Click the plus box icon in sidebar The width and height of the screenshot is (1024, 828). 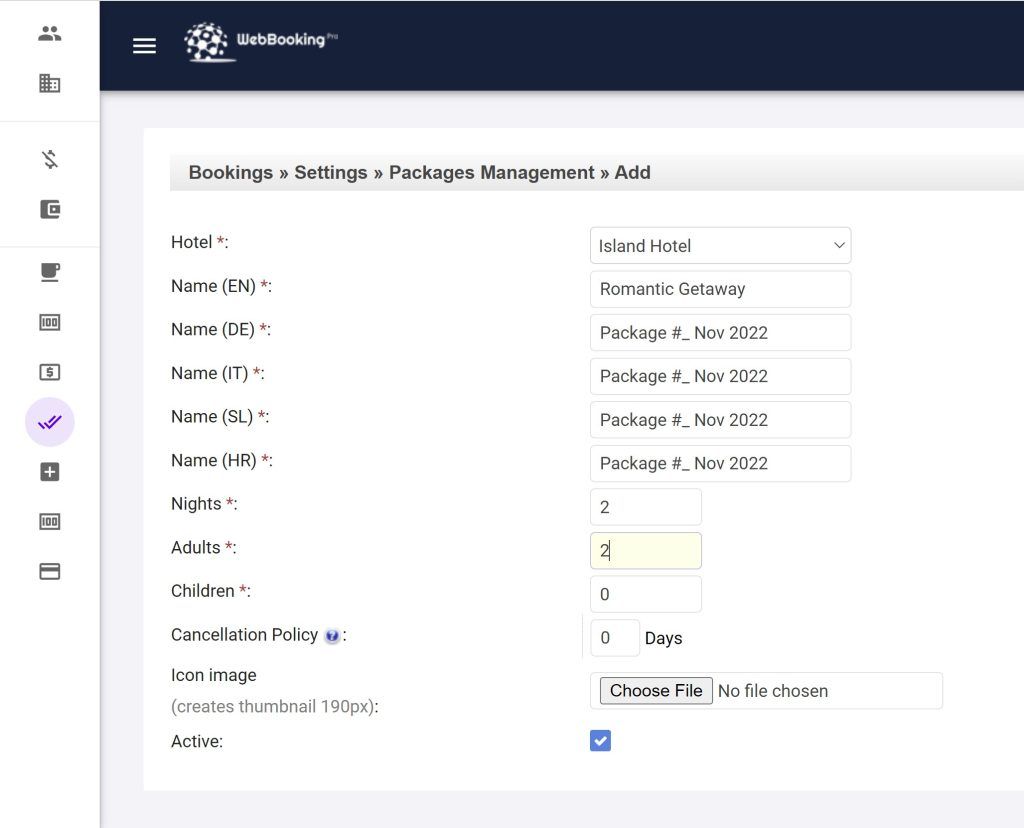[50, 472]
